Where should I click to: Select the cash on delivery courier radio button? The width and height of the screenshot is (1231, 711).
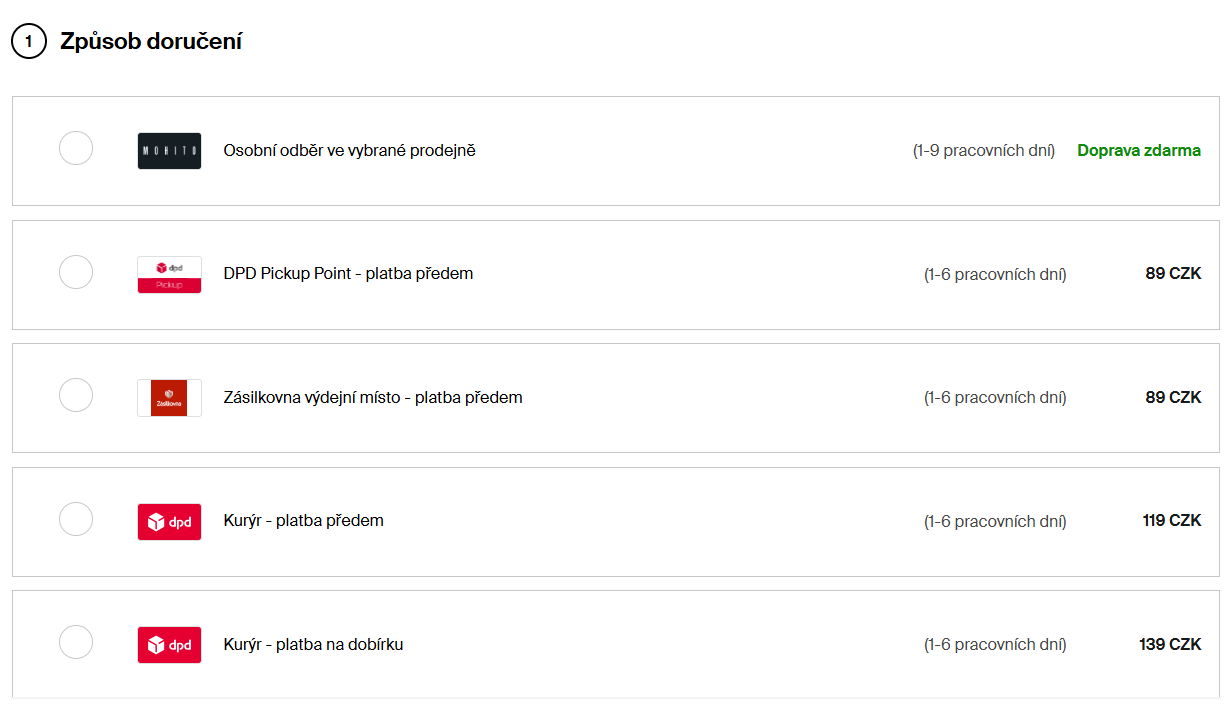pos(76,642)
